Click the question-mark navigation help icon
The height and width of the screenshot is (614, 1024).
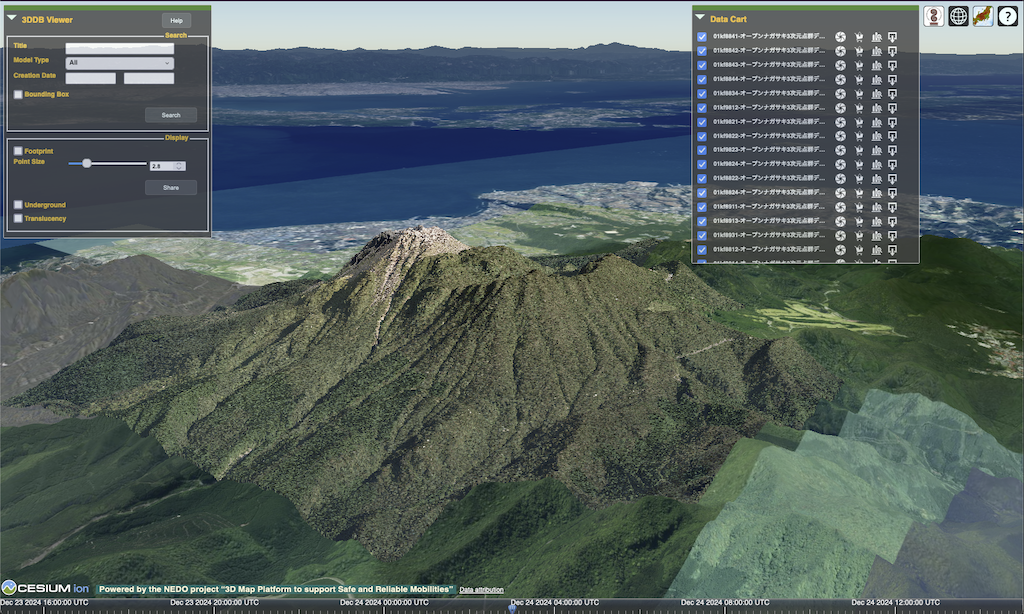point(1008,16)
